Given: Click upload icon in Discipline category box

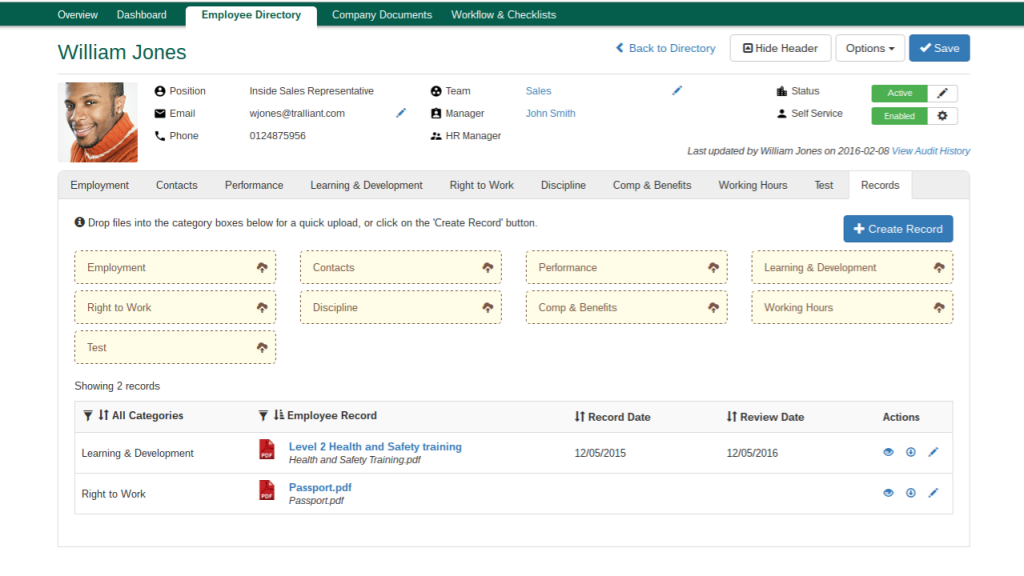Looking at the screenshot, I should coord(487,308).
